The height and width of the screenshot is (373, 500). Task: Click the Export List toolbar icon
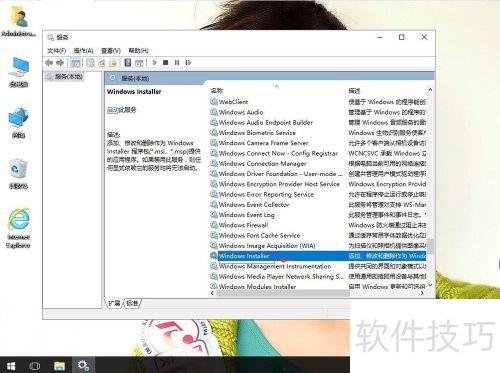pyautogui.click(x=113, y=63)
